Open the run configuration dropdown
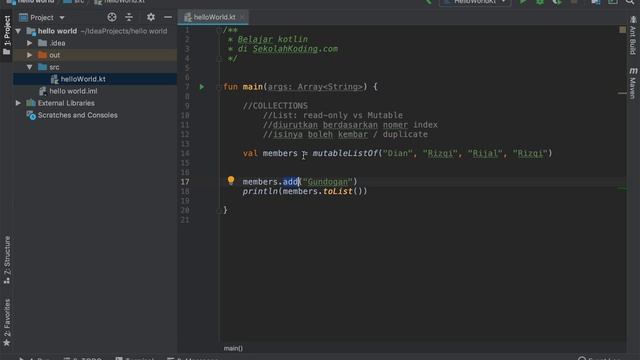This screenshot has height=360, width=640. point(475,2)
